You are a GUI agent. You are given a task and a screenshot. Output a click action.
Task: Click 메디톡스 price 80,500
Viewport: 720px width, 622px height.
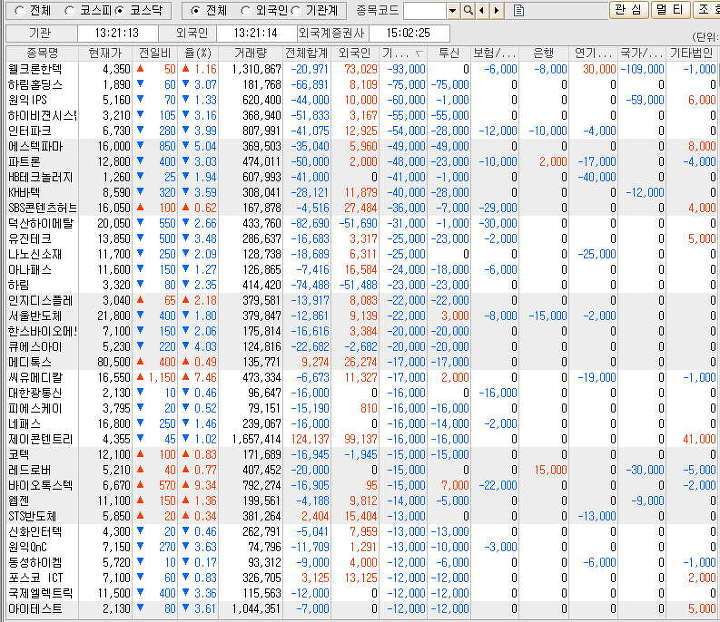point(114,362)
